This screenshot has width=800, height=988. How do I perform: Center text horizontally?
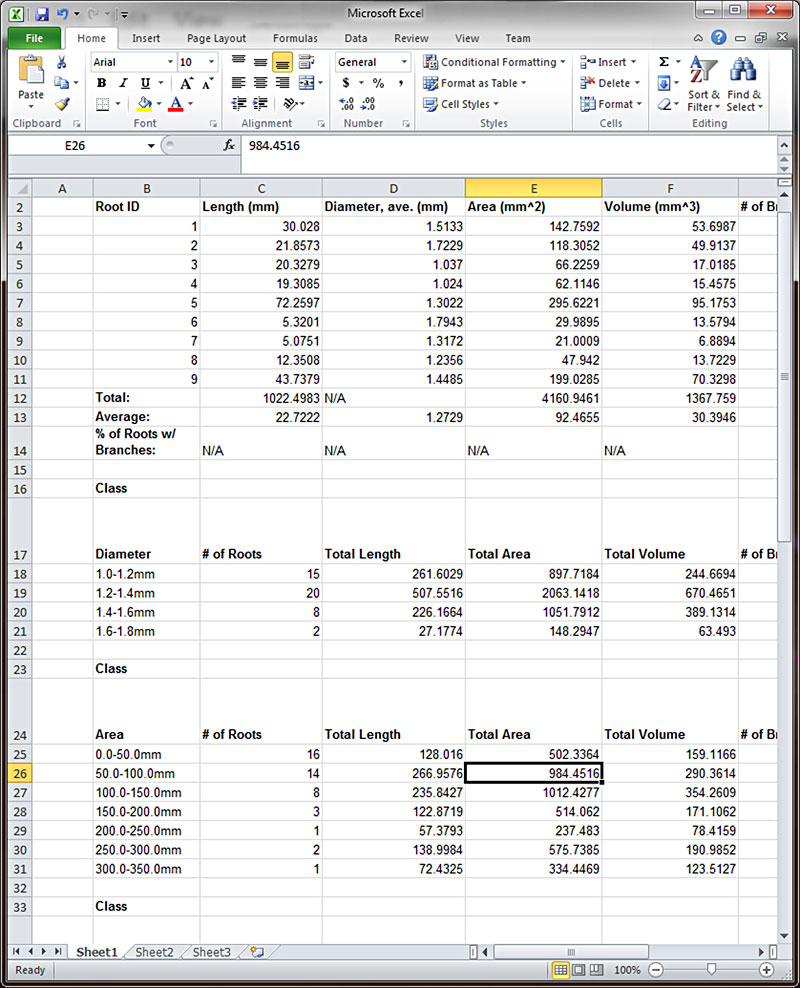260,83
